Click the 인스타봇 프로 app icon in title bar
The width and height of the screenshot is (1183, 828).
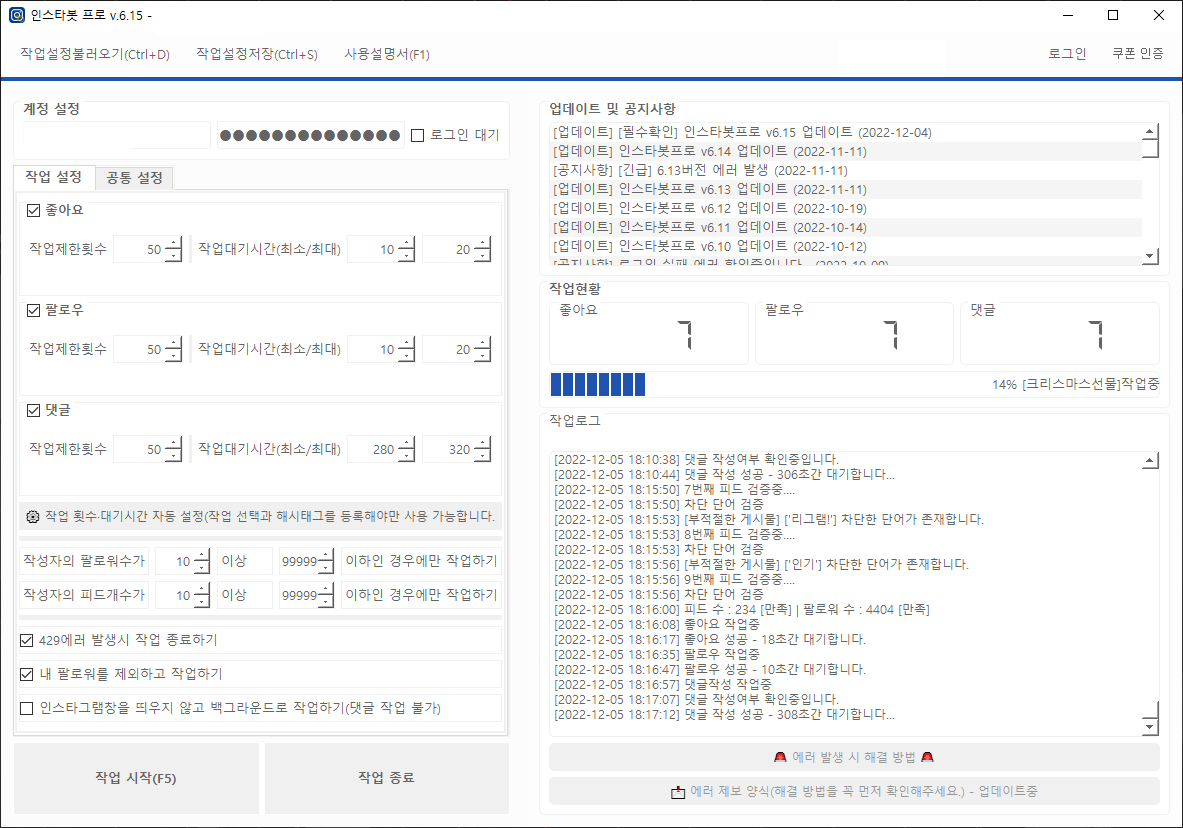[x=17, y=15]
